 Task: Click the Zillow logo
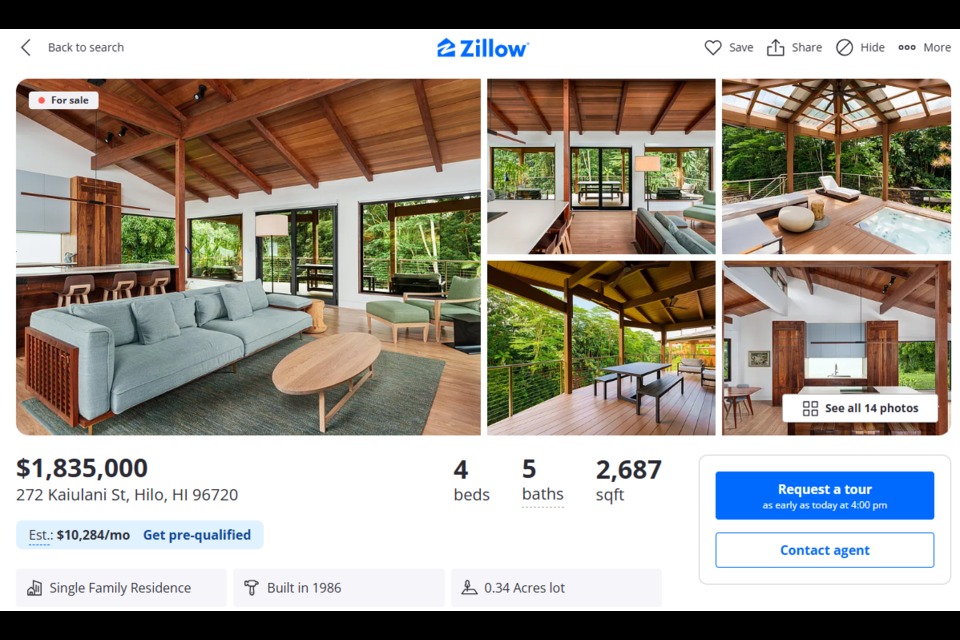482,48
